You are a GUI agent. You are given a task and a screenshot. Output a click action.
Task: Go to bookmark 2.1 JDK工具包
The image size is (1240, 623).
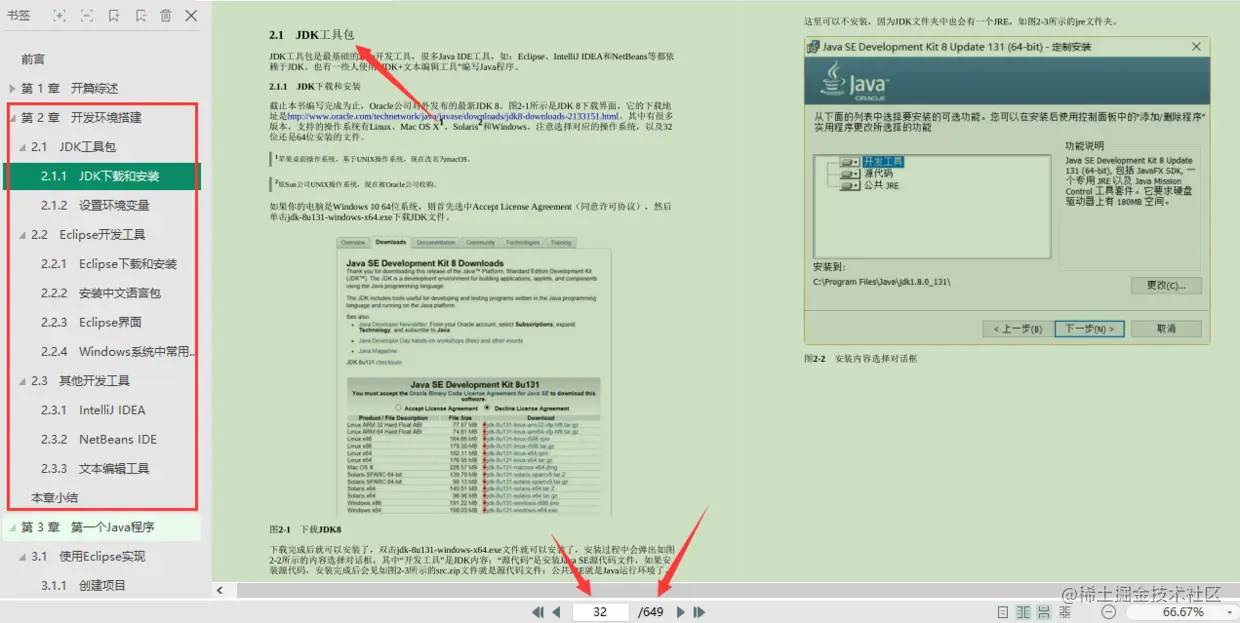click(73, 147)
